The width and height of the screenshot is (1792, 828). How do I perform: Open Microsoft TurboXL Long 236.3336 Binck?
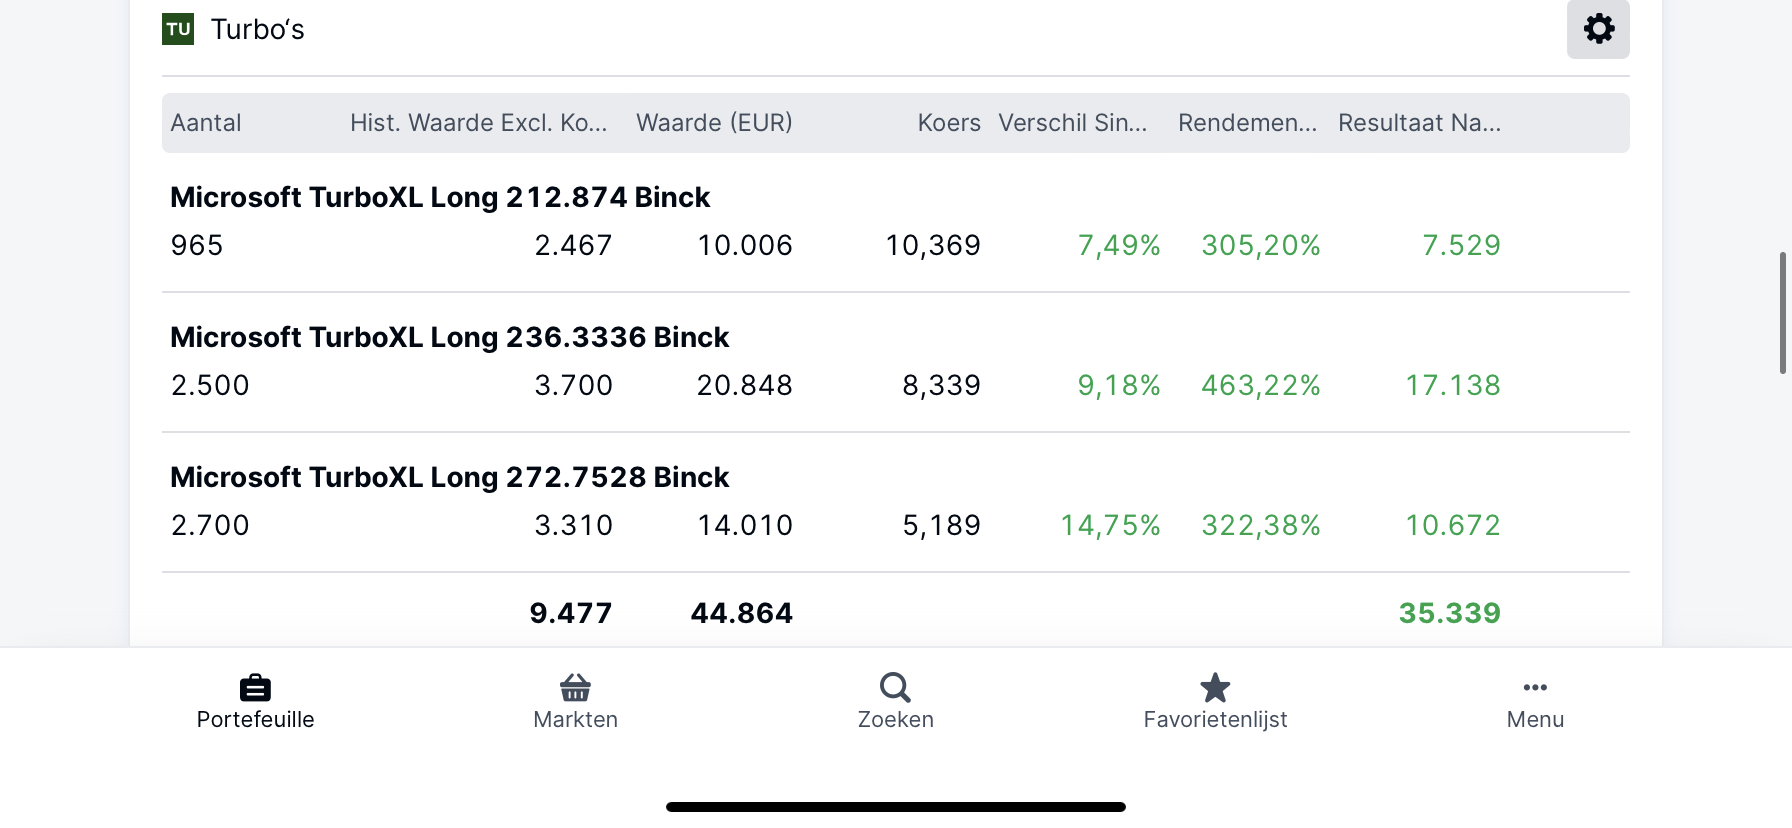click(450, 337)
